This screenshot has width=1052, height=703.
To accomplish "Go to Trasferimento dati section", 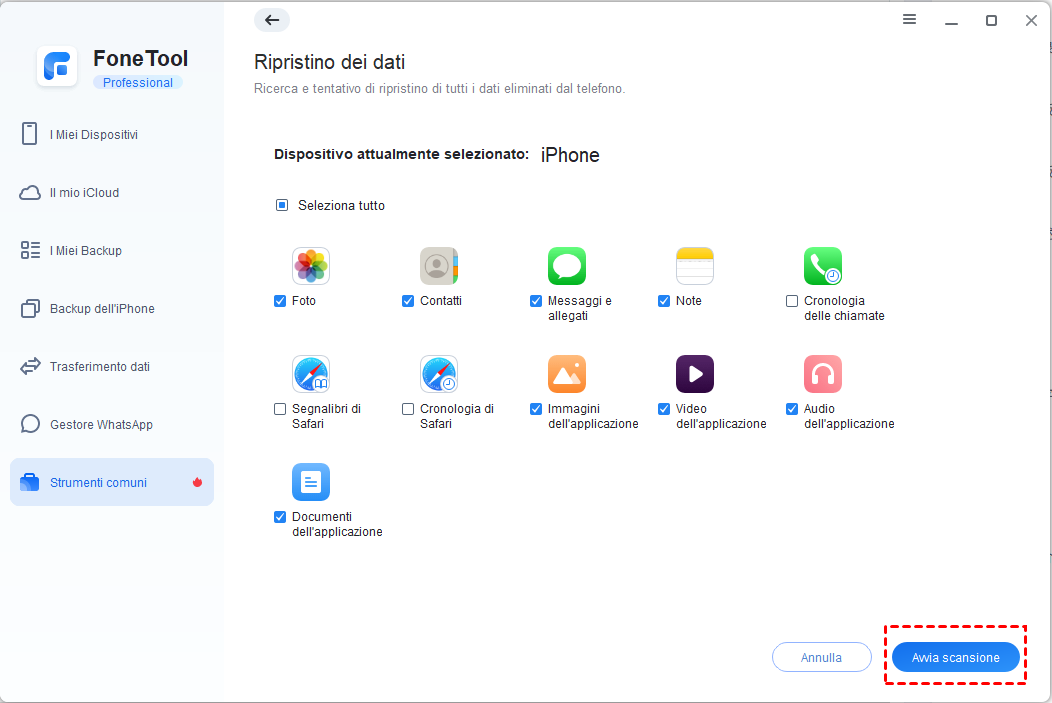I will tap(99, 367).
